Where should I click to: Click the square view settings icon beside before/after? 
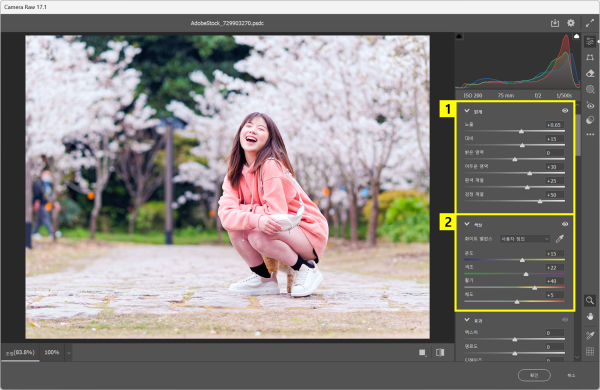click(x=422, y=352)
